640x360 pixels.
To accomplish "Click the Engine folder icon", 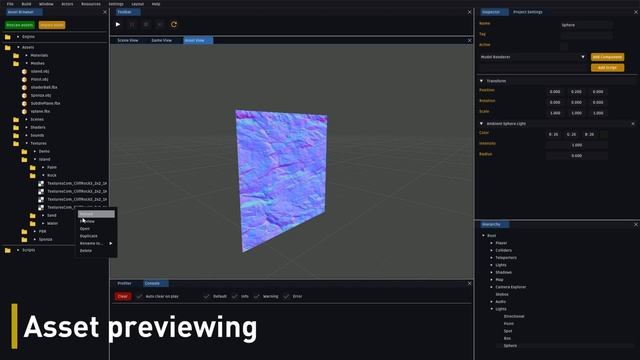I will [x=8, y=37].
